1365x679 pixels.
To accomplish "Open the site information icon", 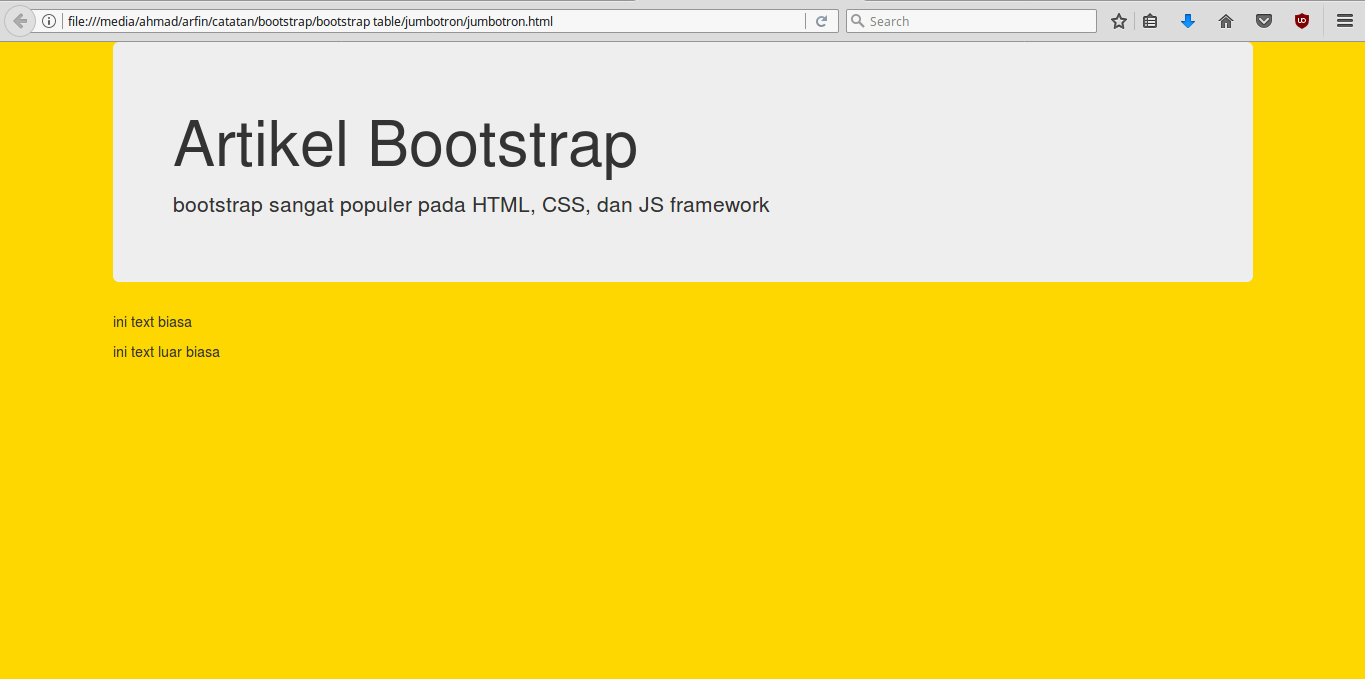I will [x=49, y=21].
